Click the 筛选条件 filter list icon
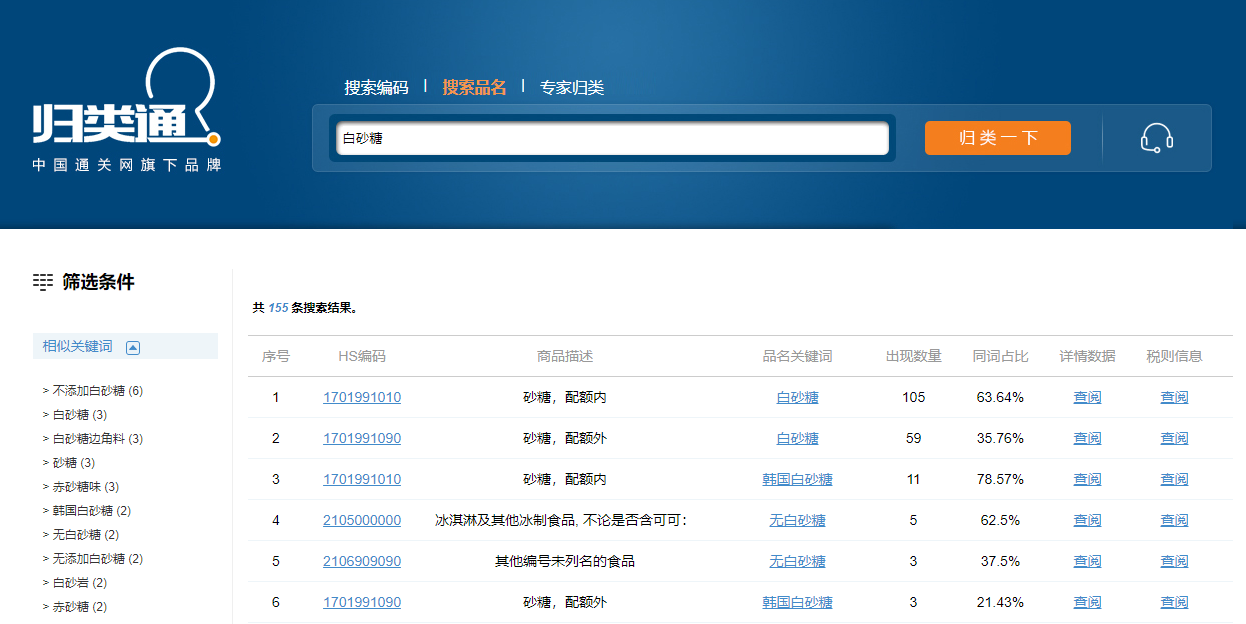Image resolution: width=1246 pixels, height=624 pixels. click(x=43, y=282)
